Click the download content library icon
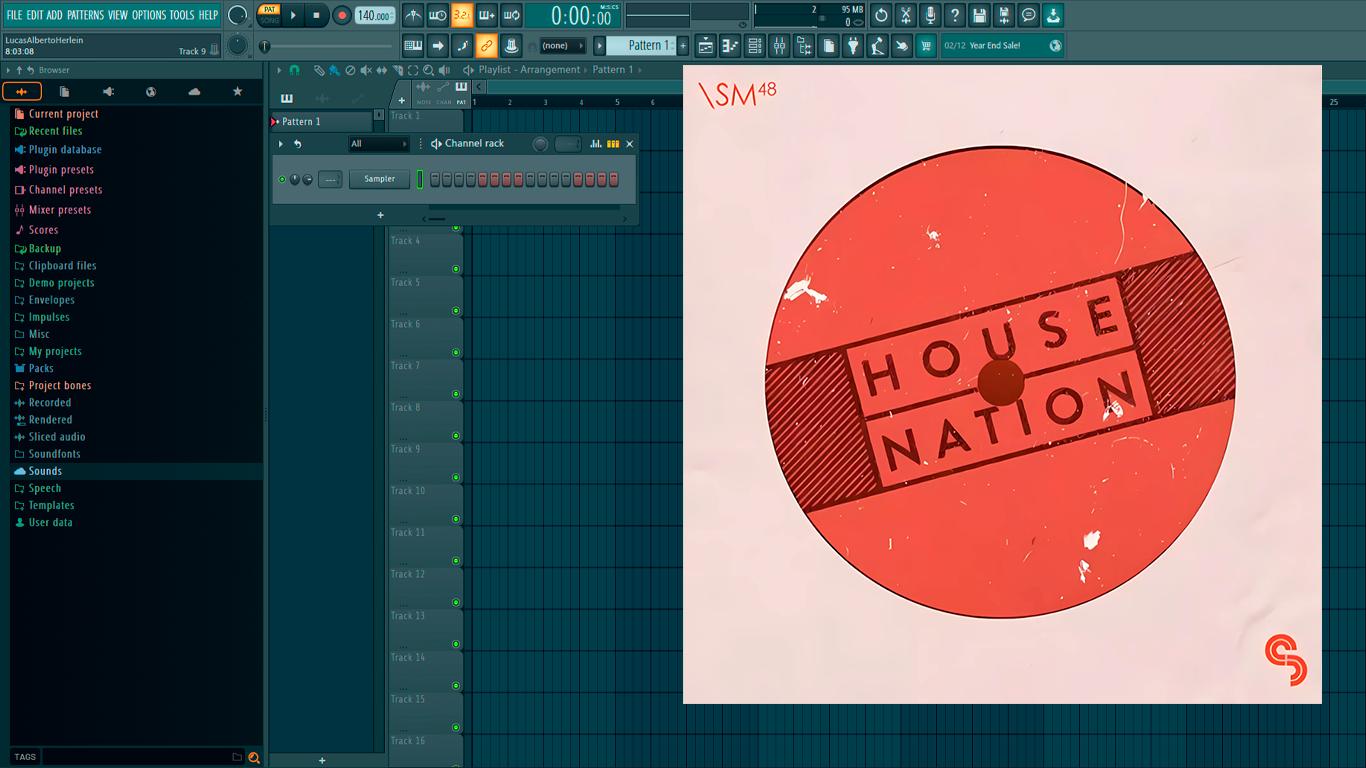This screenshot has height=768, width=1366. point(1053,15)
